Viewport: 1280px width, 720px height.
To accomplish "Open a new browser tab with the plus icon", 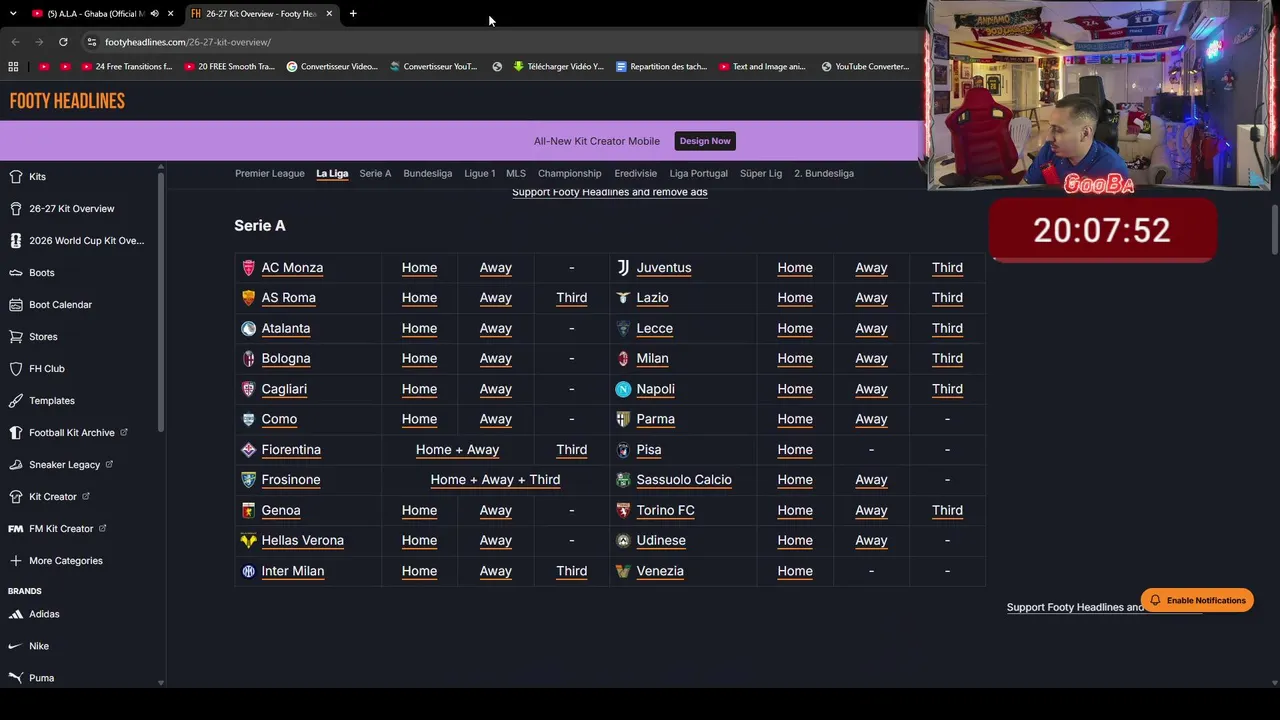I will click(353, 14).
